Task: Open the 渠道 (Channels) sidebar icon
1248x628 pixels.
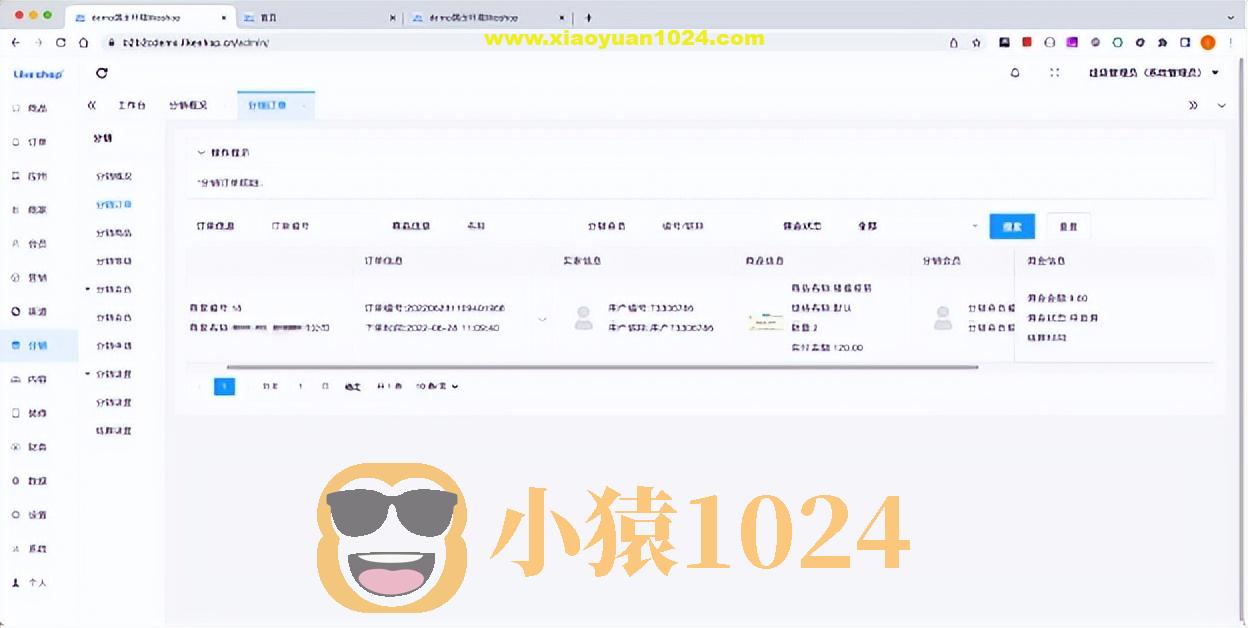Action: [35, 311]
